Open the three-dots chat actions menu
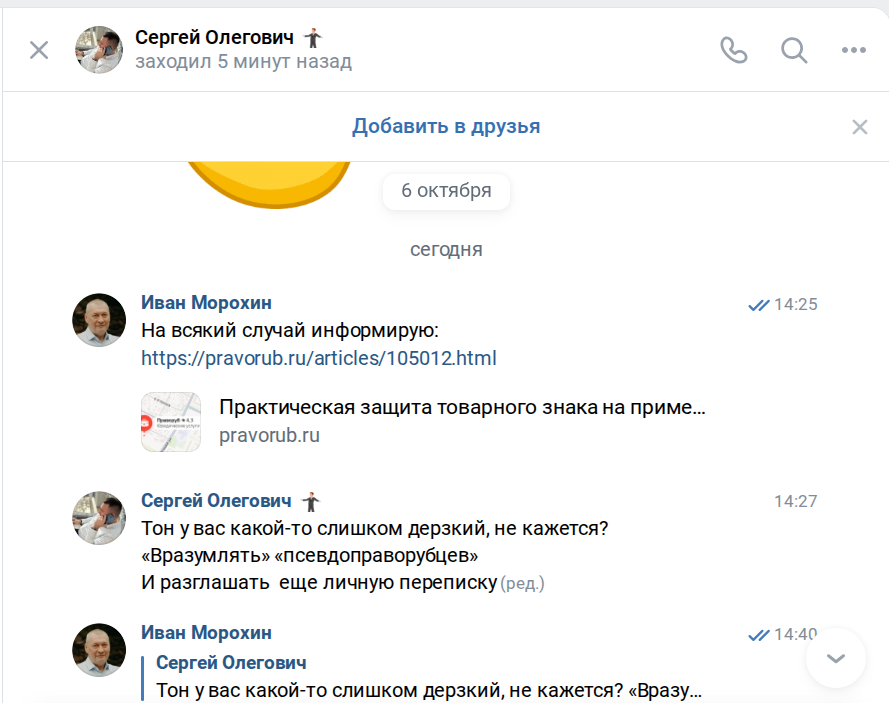This screenshot has height=703, width=889. (x=853, y=50)
